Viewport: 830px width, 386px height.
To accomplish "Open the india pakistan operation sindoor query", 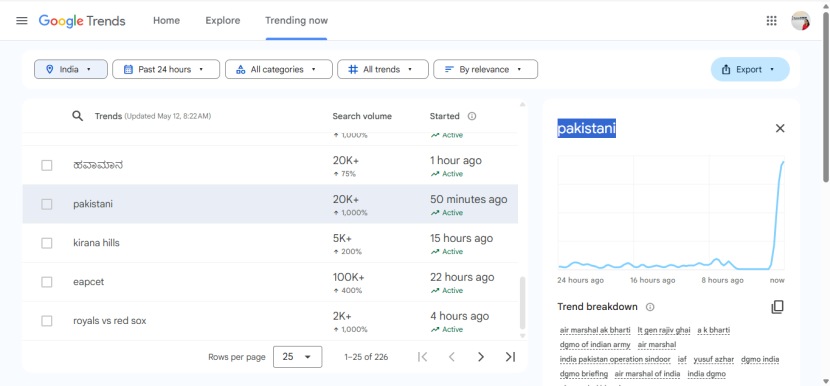I will pyautogui.click(x=615, y=360).
